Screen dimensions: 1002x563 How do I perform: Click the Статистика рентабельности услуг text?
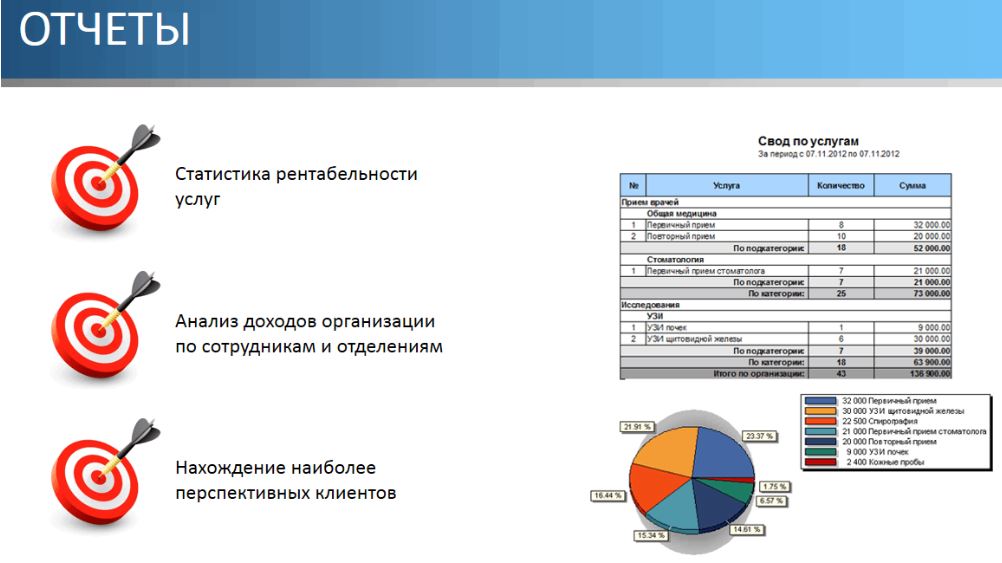(x=296, y=186)
